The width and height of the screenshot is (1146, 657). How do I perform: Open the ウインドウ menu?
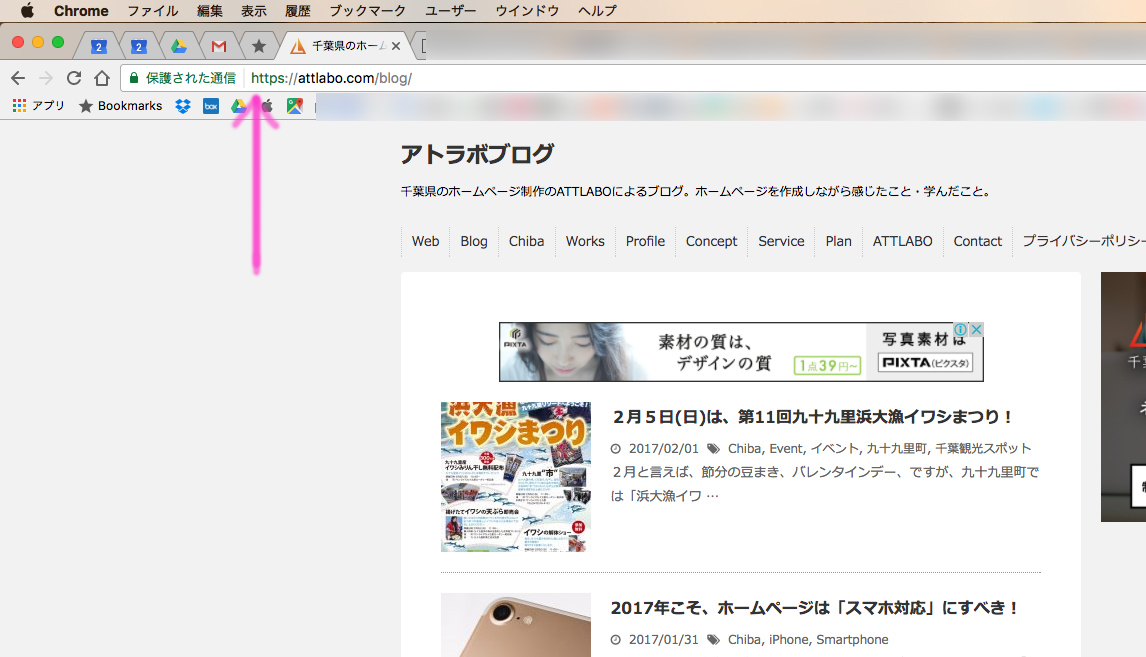[527, 11]
